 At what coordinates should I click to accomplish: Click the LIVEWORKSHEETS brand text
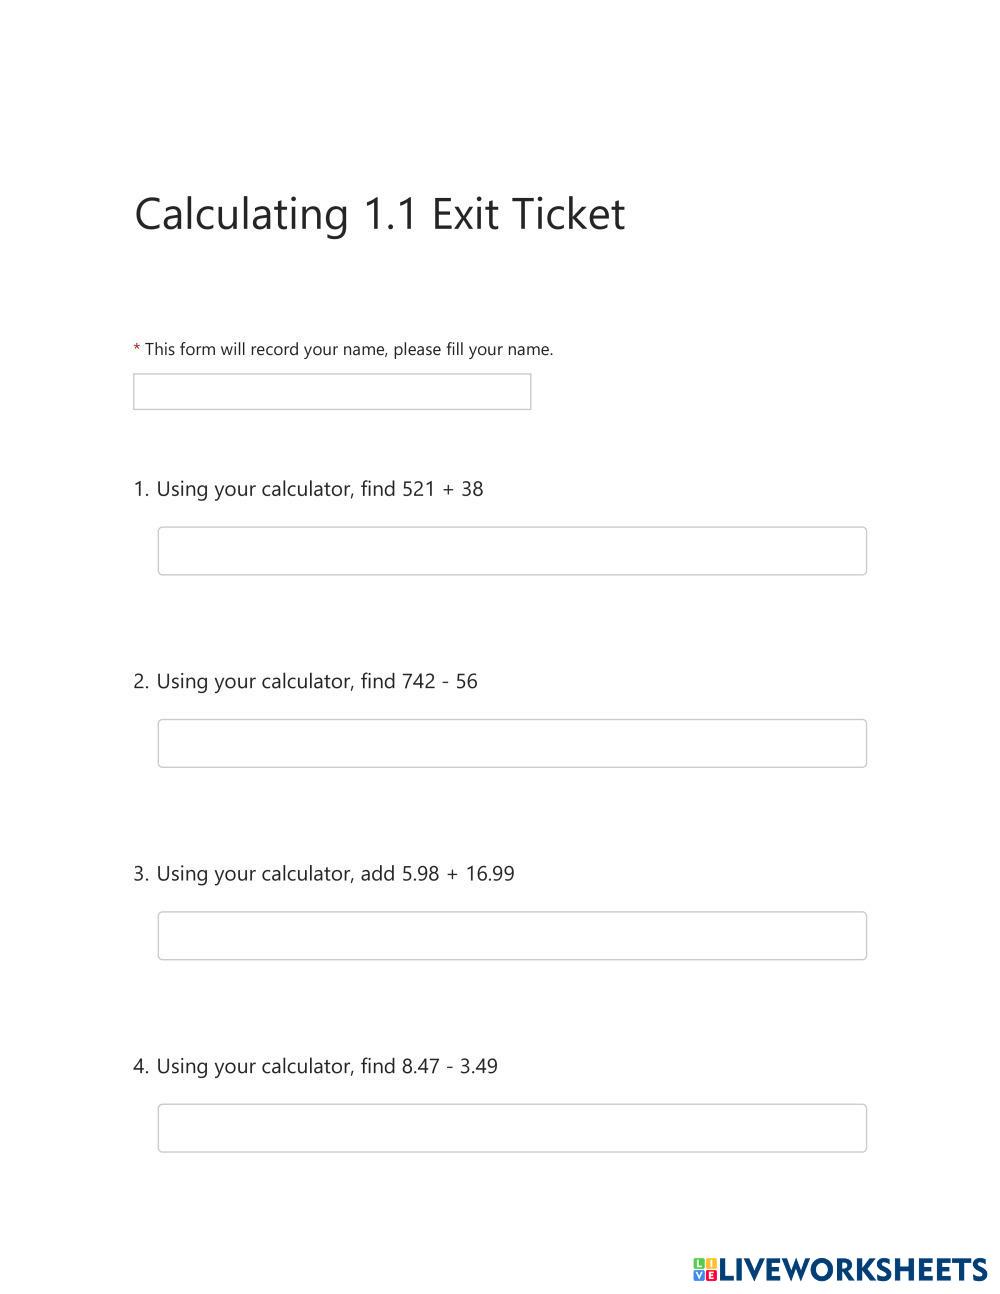click(853, 1270)
